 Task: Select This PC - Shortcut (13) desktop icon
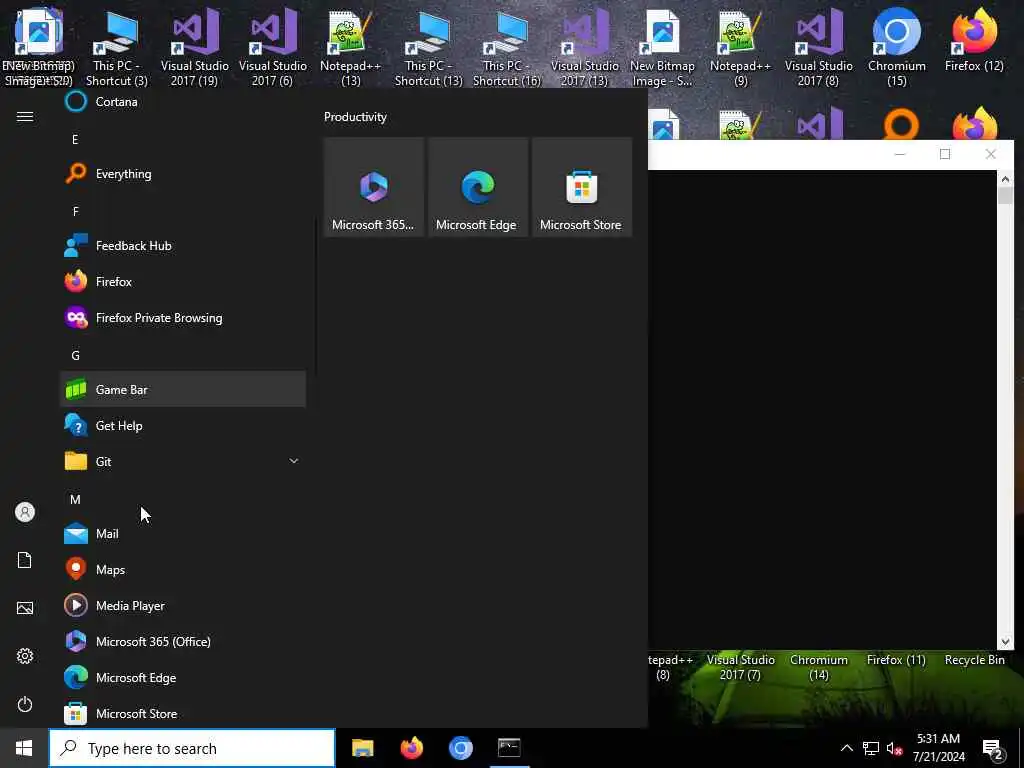[428, 47]
